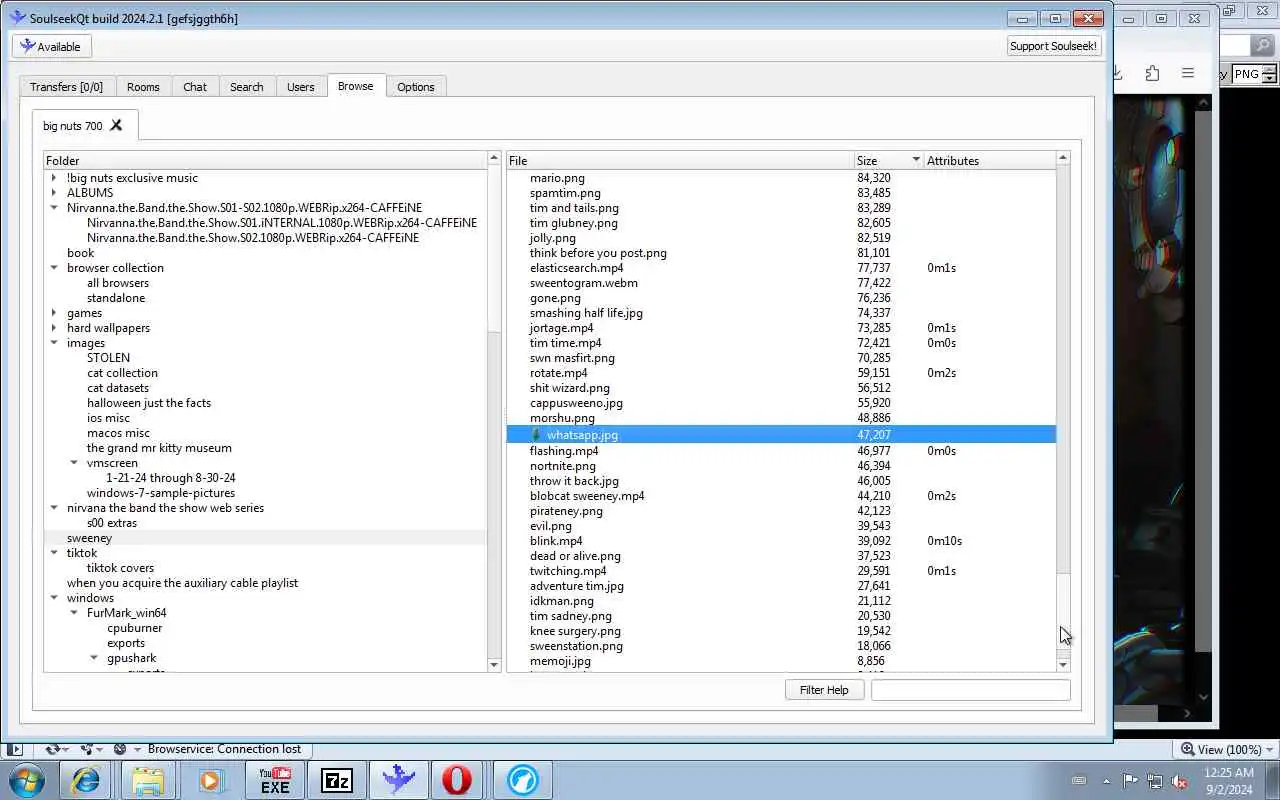Click the blue wolf-logo taskbar icon
1280x800 pixels.
(522, 780)
